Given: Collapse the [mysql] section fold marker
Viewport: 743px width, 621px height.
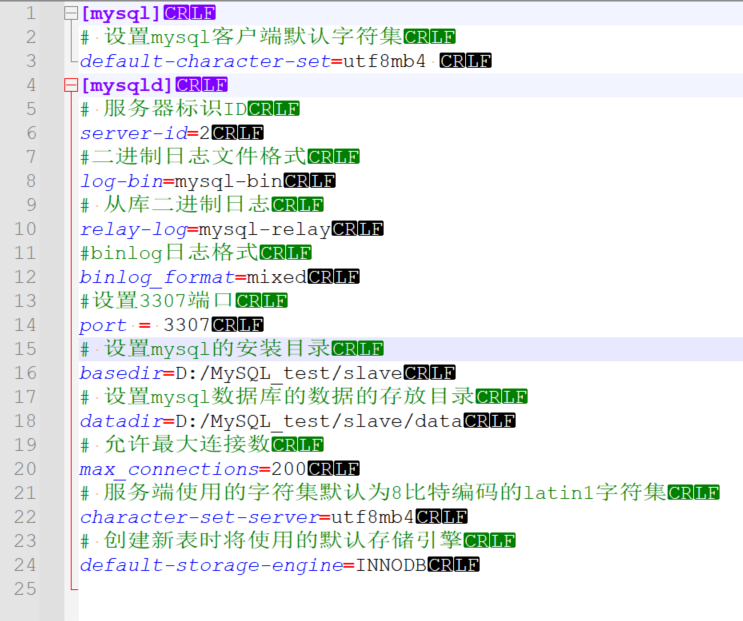Looking at the screenshot, I should [x=70, y=13].
